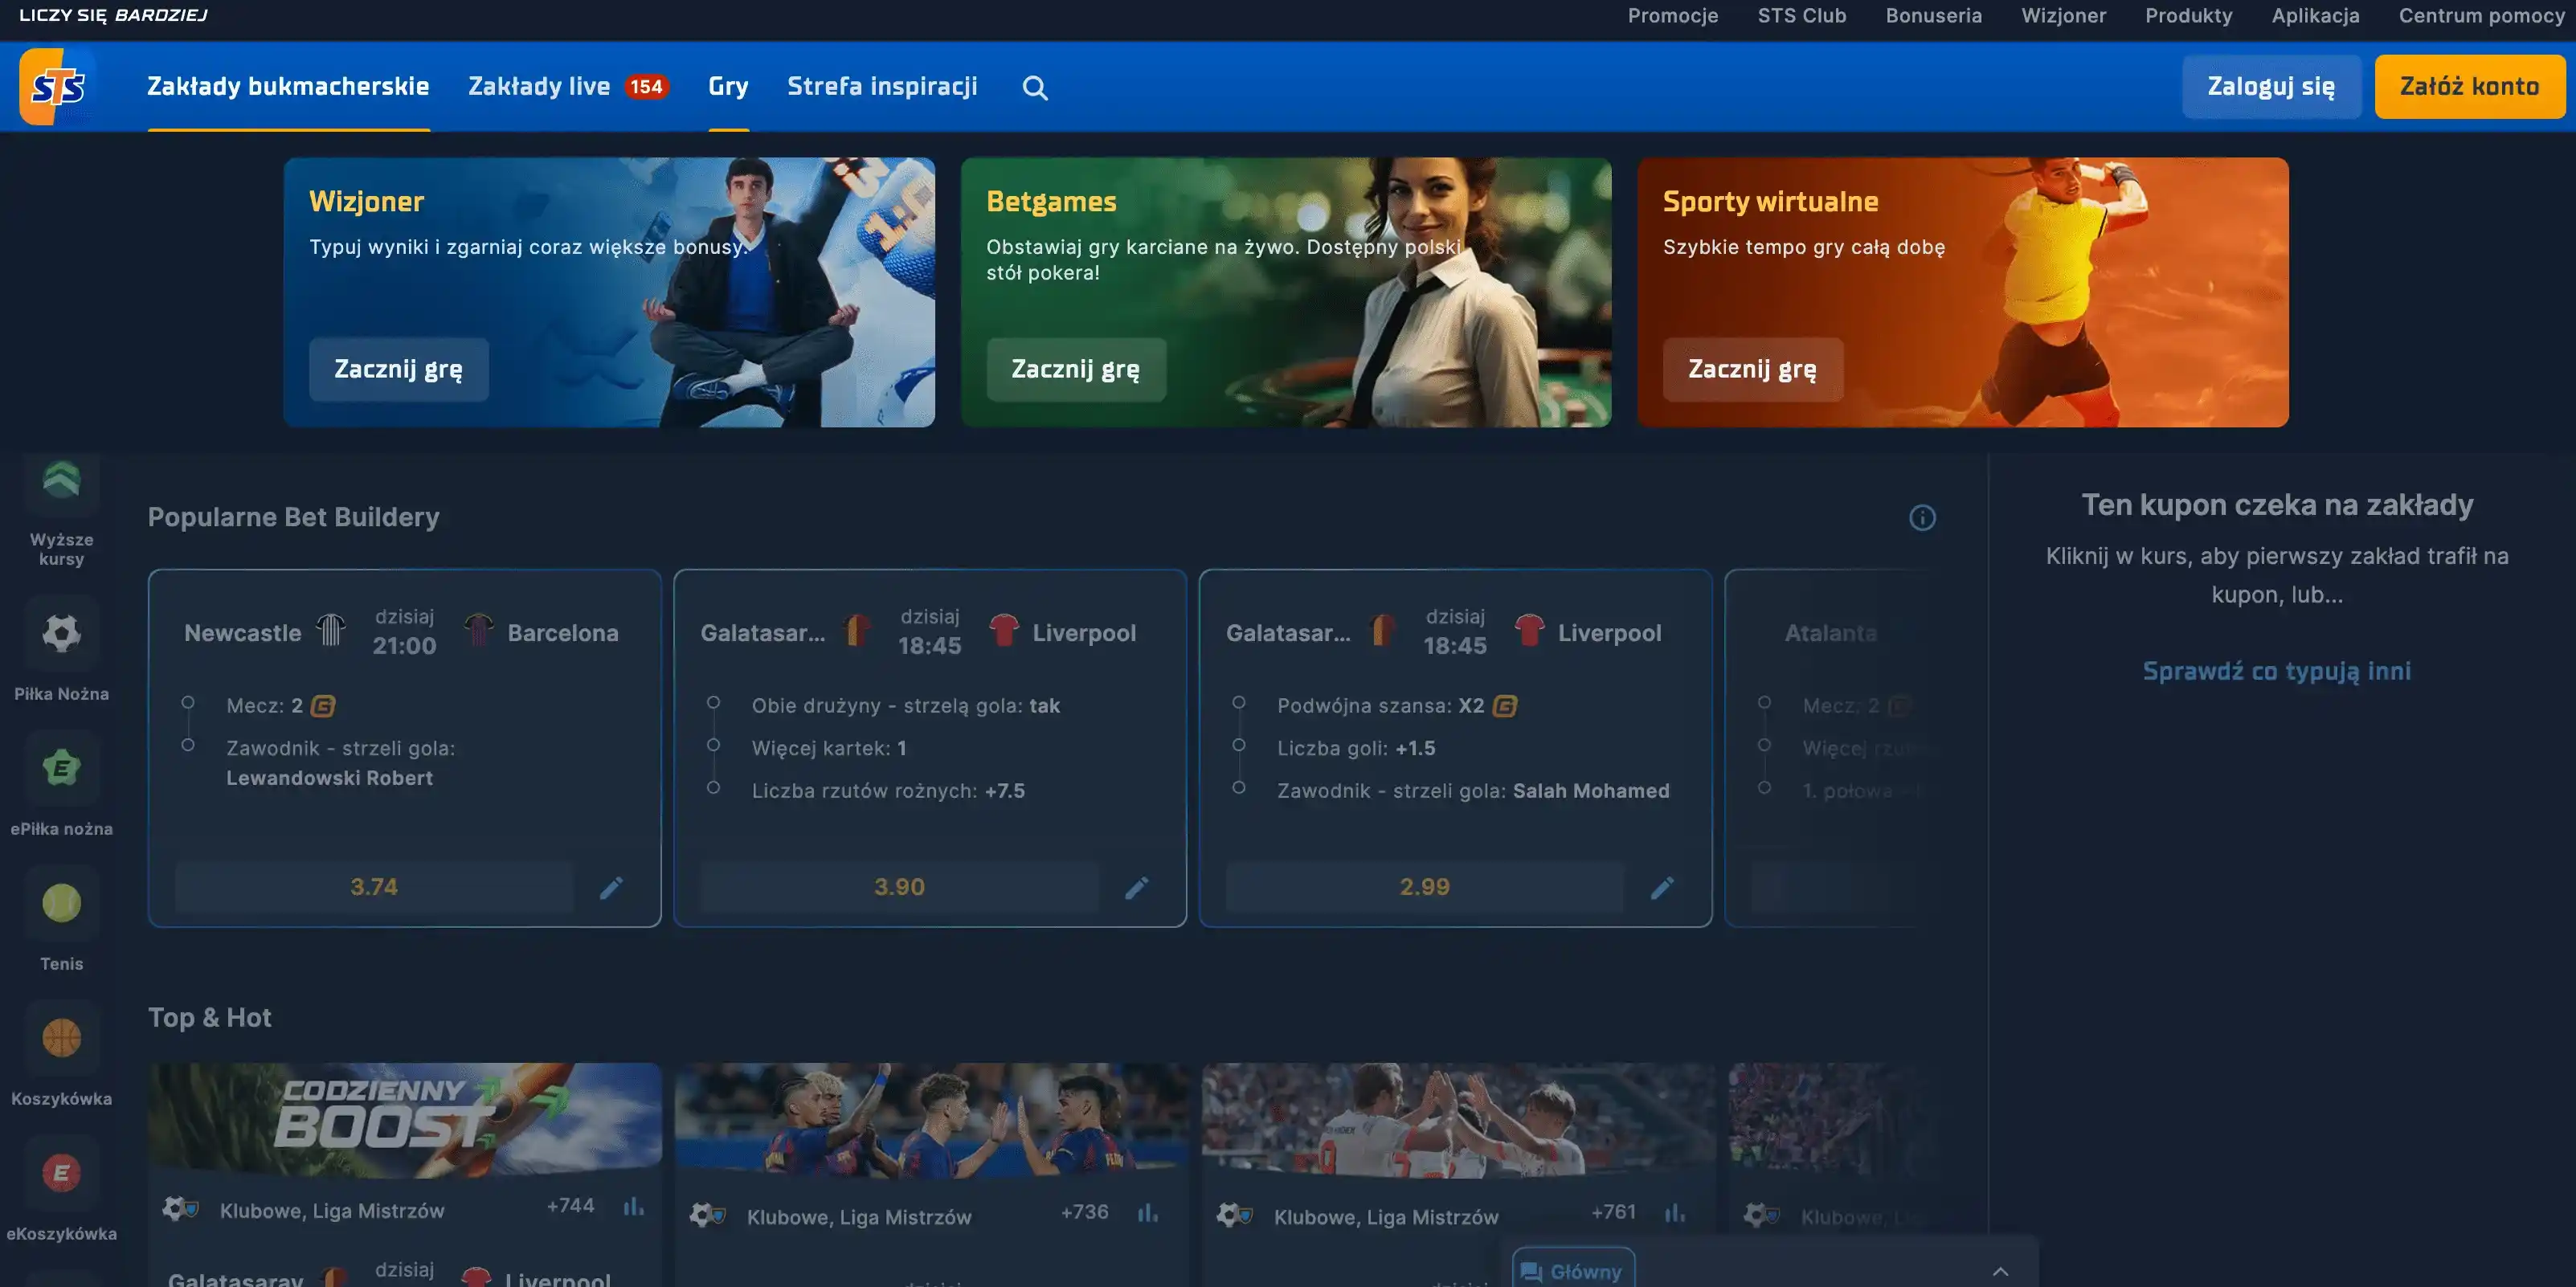Switch to Zakłady live tab
Image resolution: width=2576 pixels, height=1287 pixels.
click(568, 87)
